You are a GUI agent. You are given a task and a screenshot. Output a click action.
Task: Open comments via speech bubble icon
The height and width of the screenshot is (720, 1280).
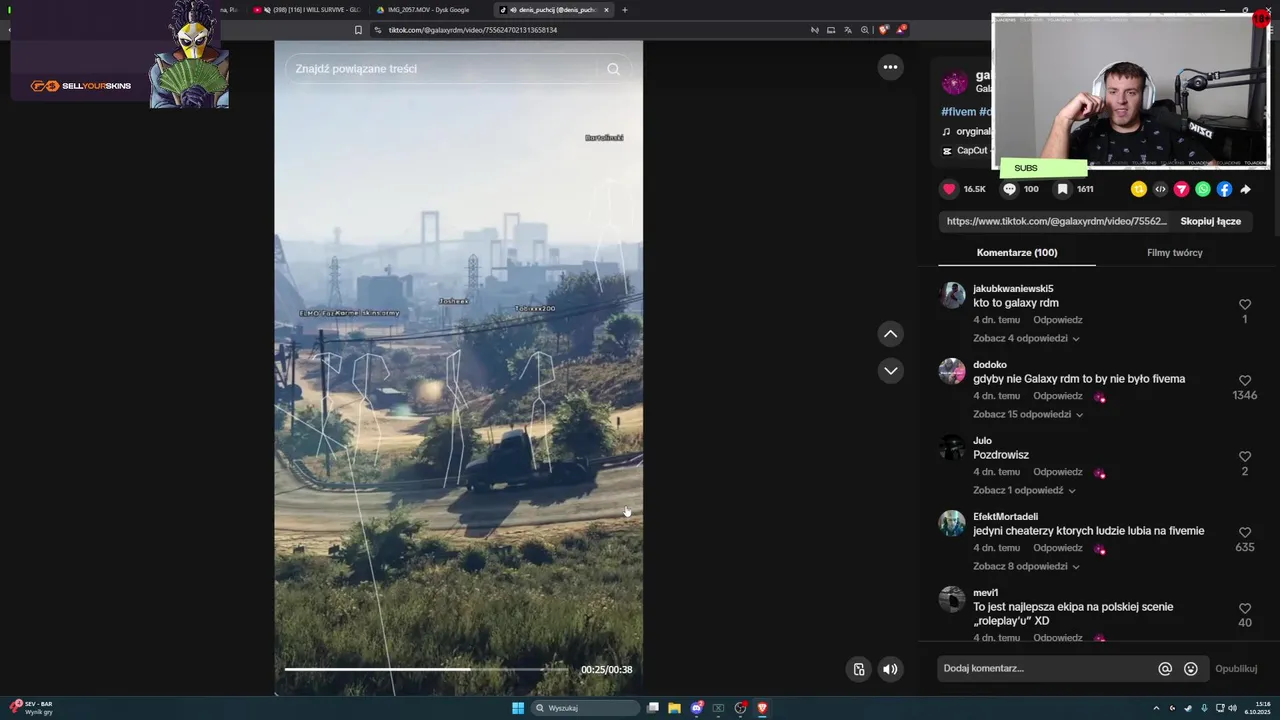point(1010,189)
